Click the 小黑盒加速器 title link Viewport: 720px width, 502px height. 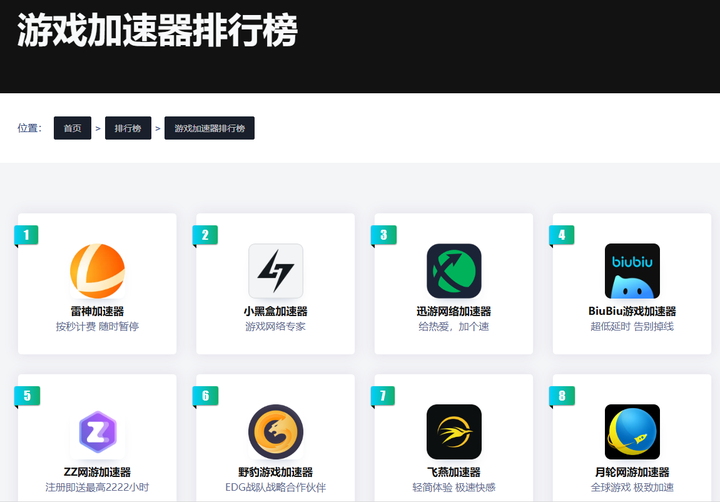[x=276, y=311]
